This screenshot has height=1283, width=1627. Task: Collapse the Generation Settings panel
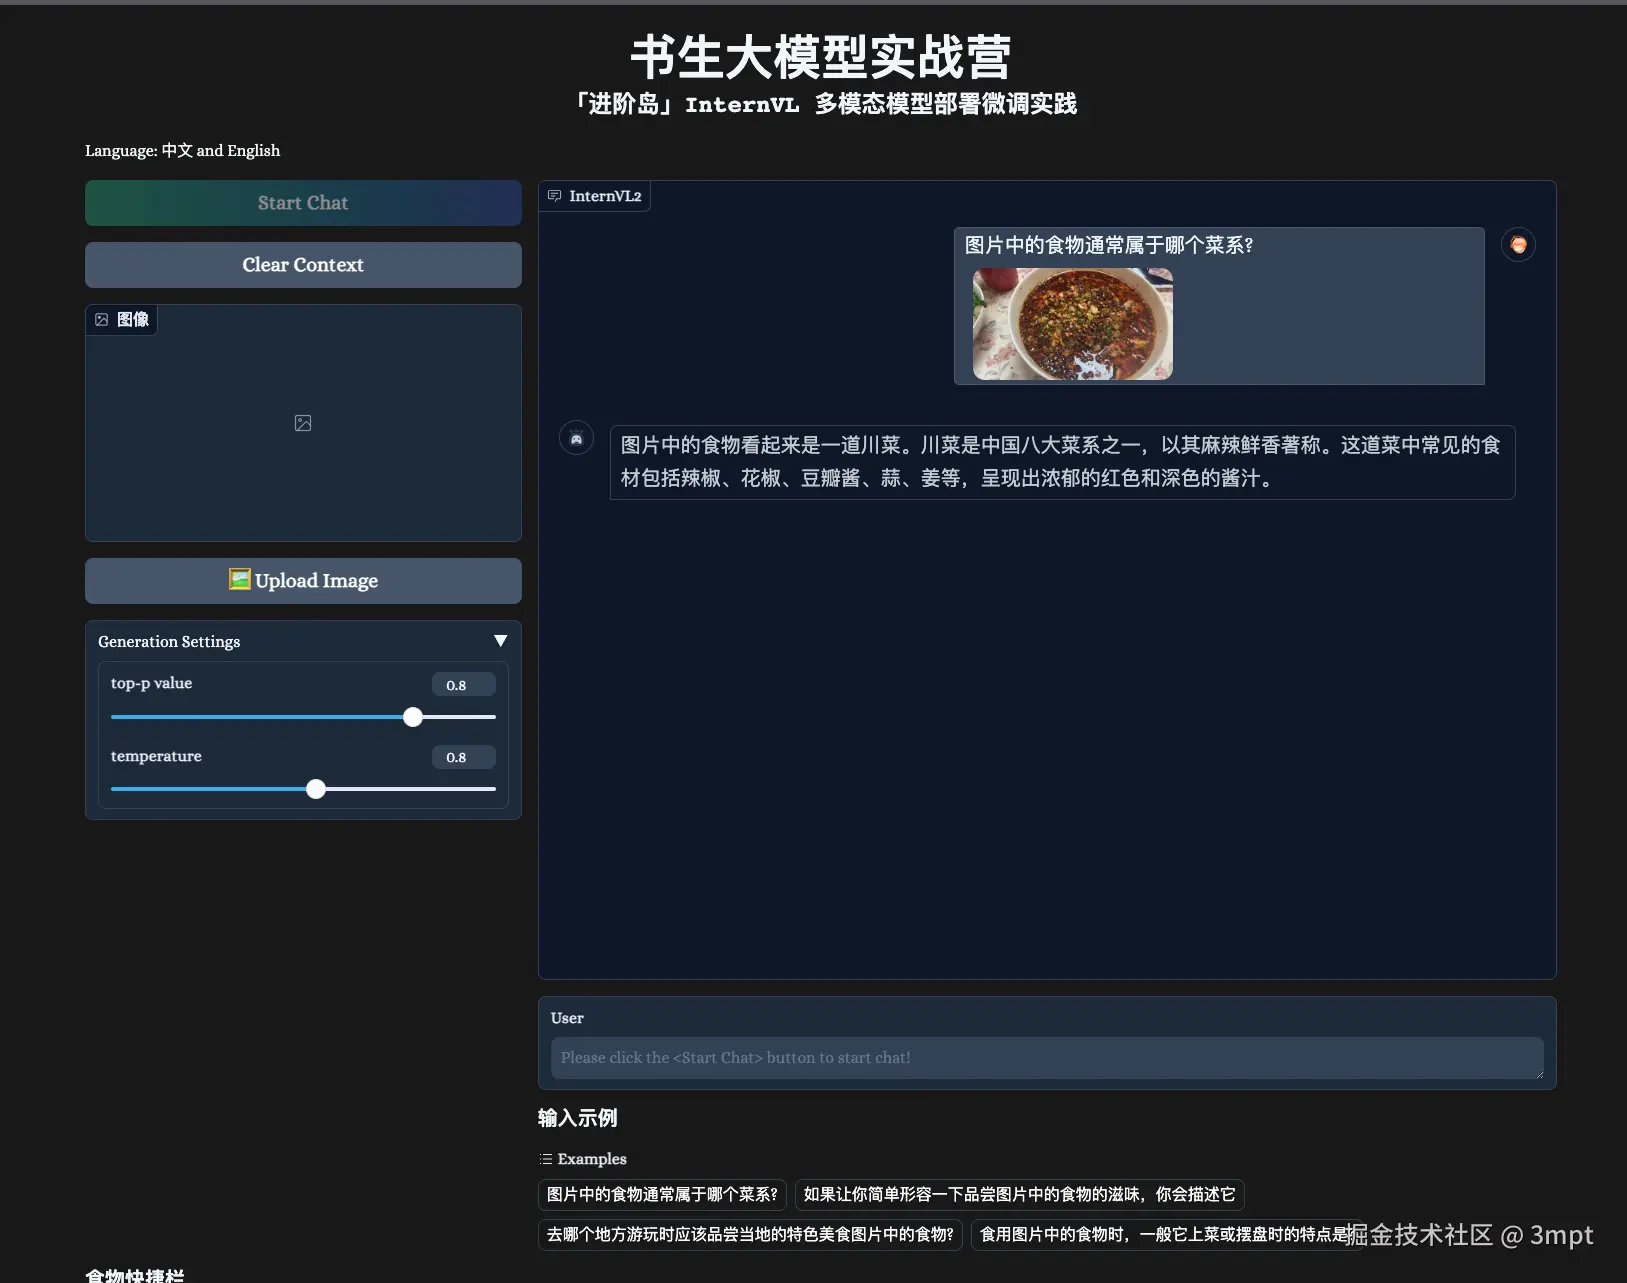tap(500, 641)
